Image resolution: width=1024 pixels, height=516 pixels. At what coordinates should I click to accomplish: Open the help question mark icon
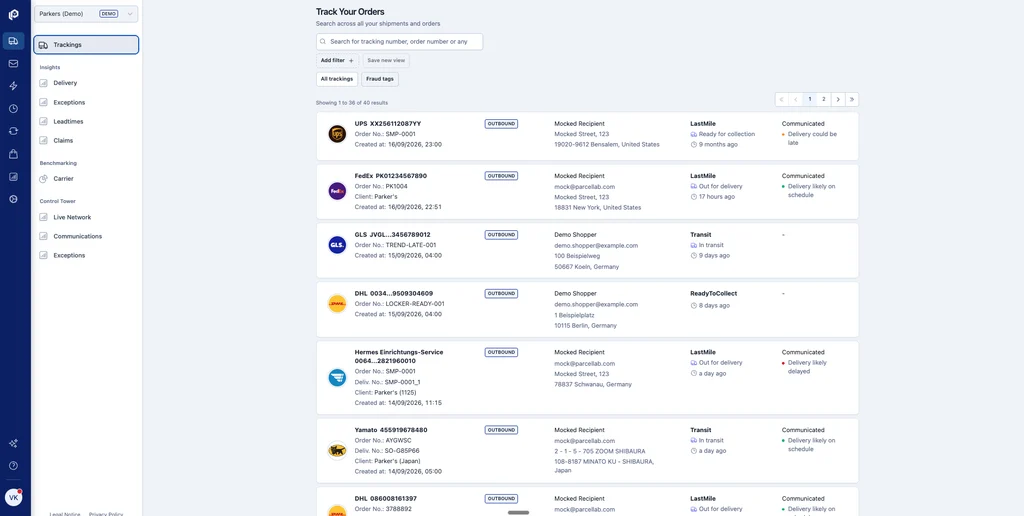[13, 466]
